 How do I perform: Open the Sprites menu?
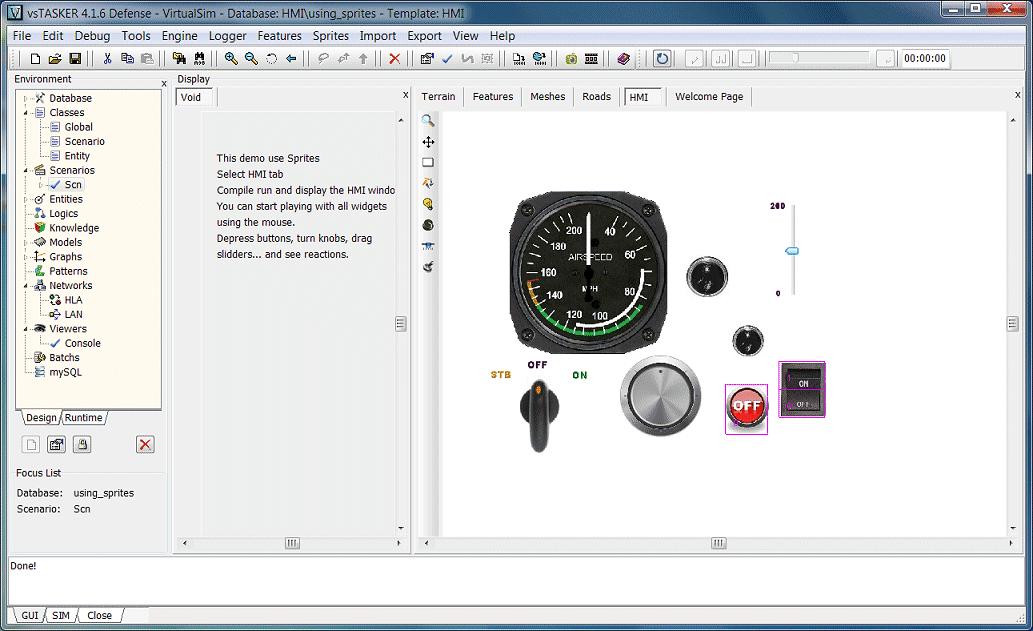330,36
